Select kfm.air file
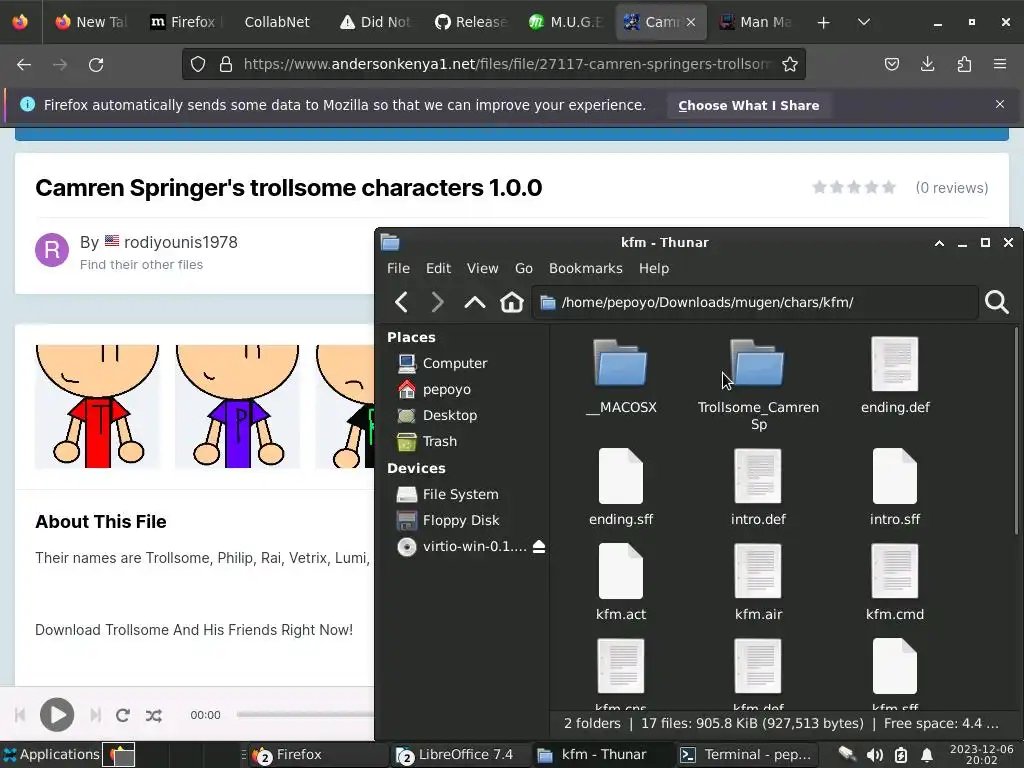Screen dimensions: 1024x768 click(x=758, y=583)
